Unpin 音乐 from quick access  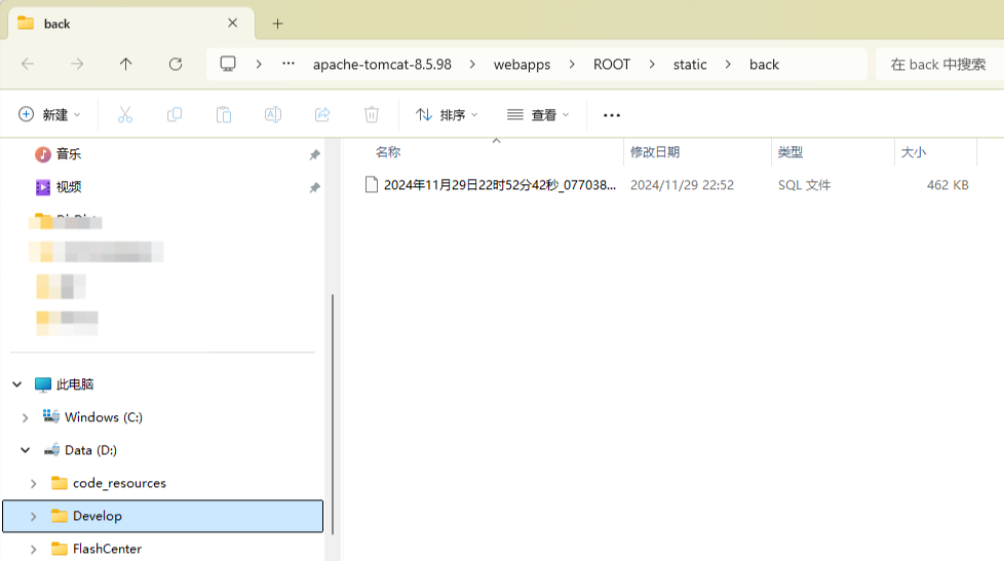pos(314,154)
